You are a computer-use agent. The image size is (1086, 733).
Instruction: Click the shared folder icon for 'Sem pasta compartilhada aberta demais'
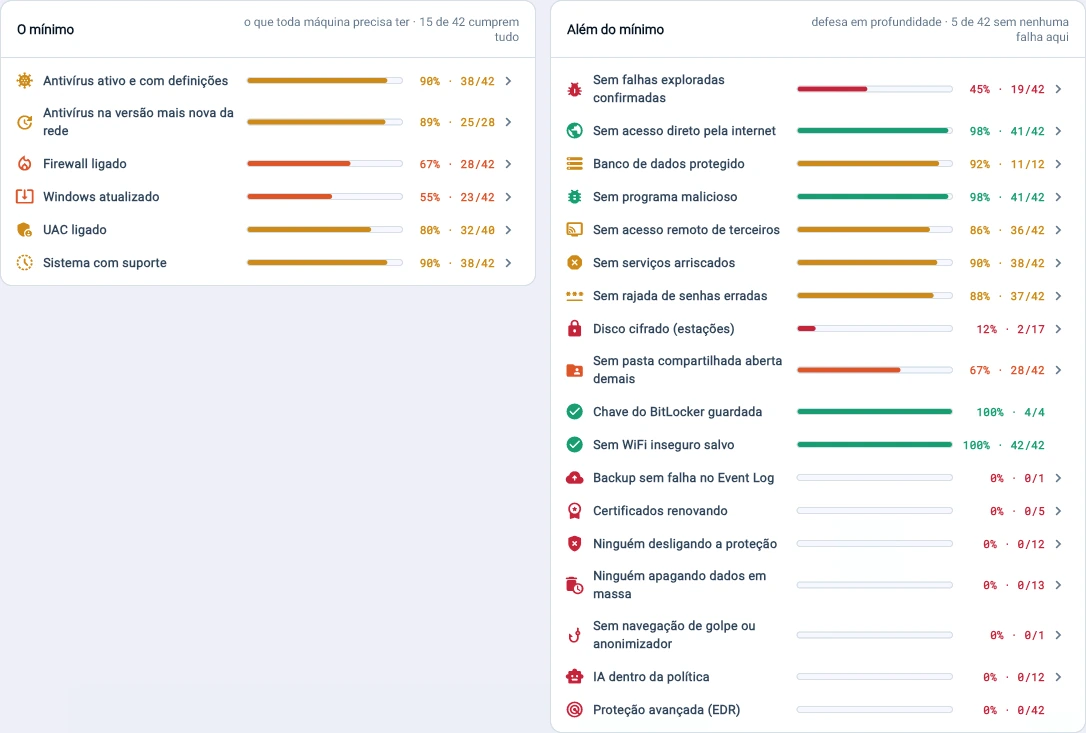(x=574, y=370)
